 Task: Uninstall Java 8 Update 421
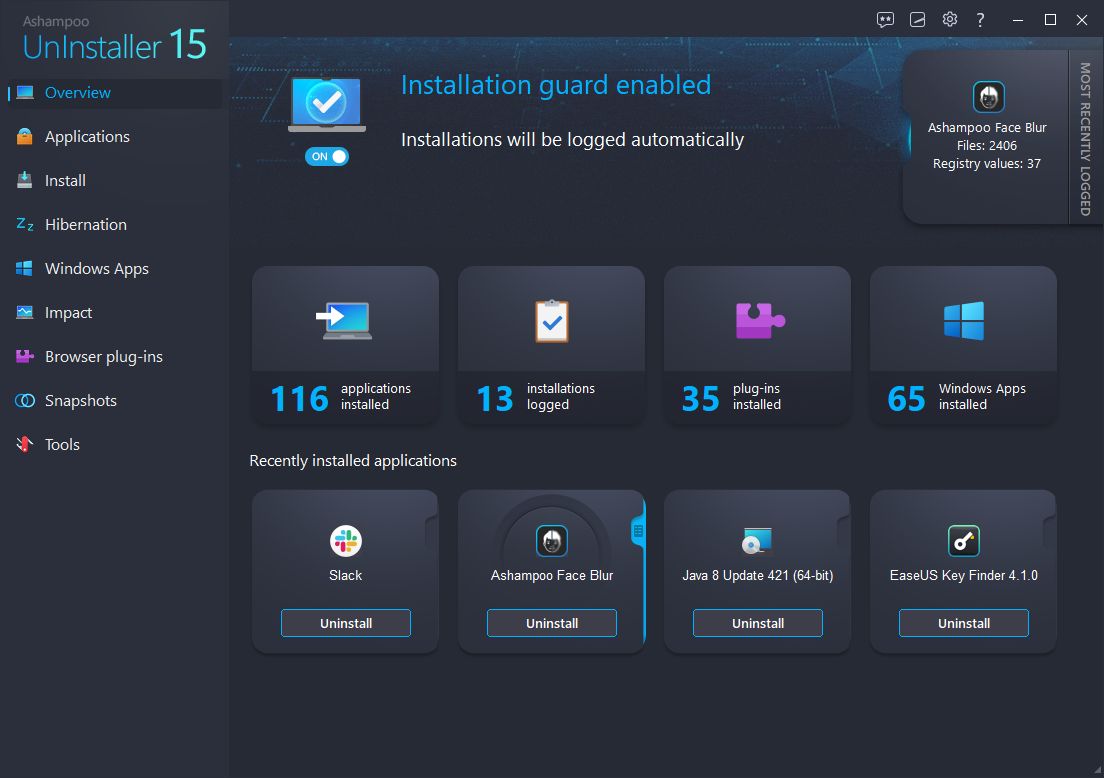click(757, 622)
